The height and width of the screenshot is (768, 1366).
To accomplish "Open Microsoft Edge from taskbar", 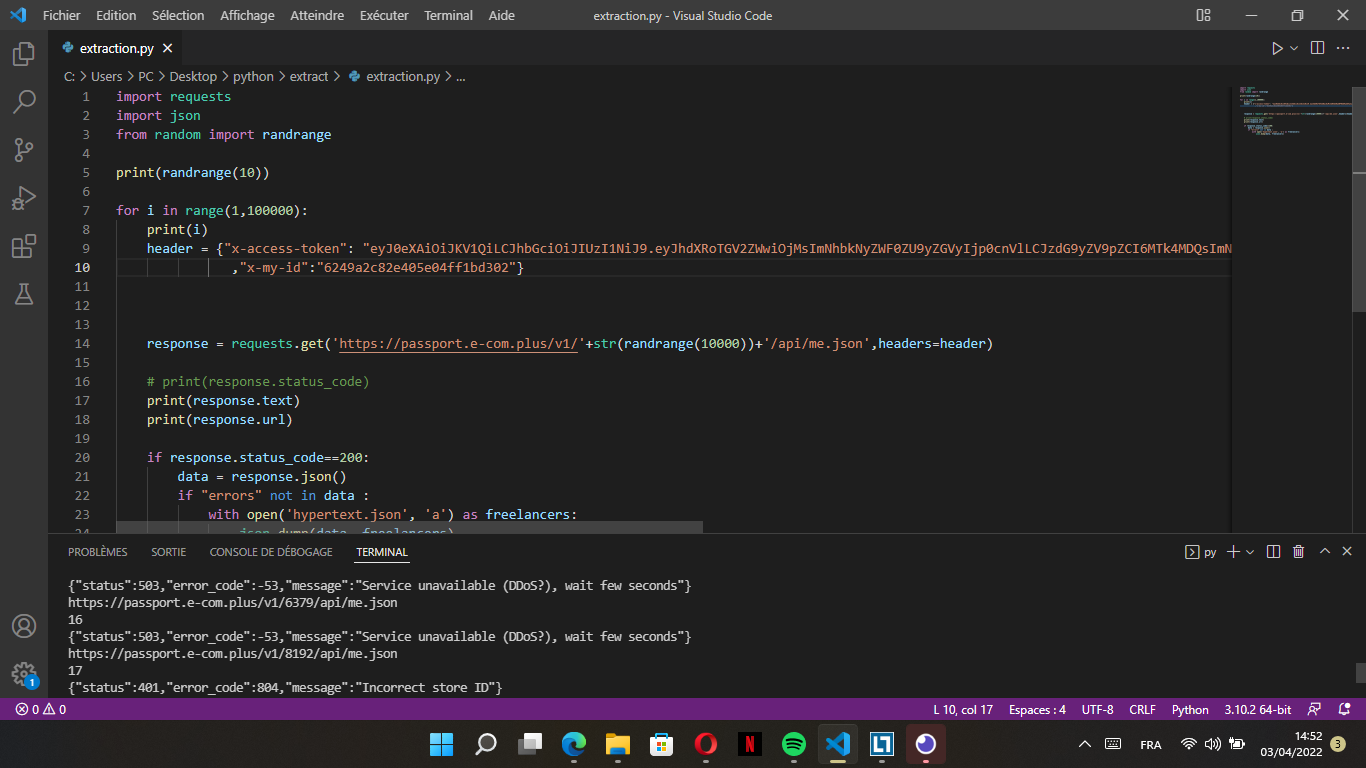I will click(x=574, y=744).
